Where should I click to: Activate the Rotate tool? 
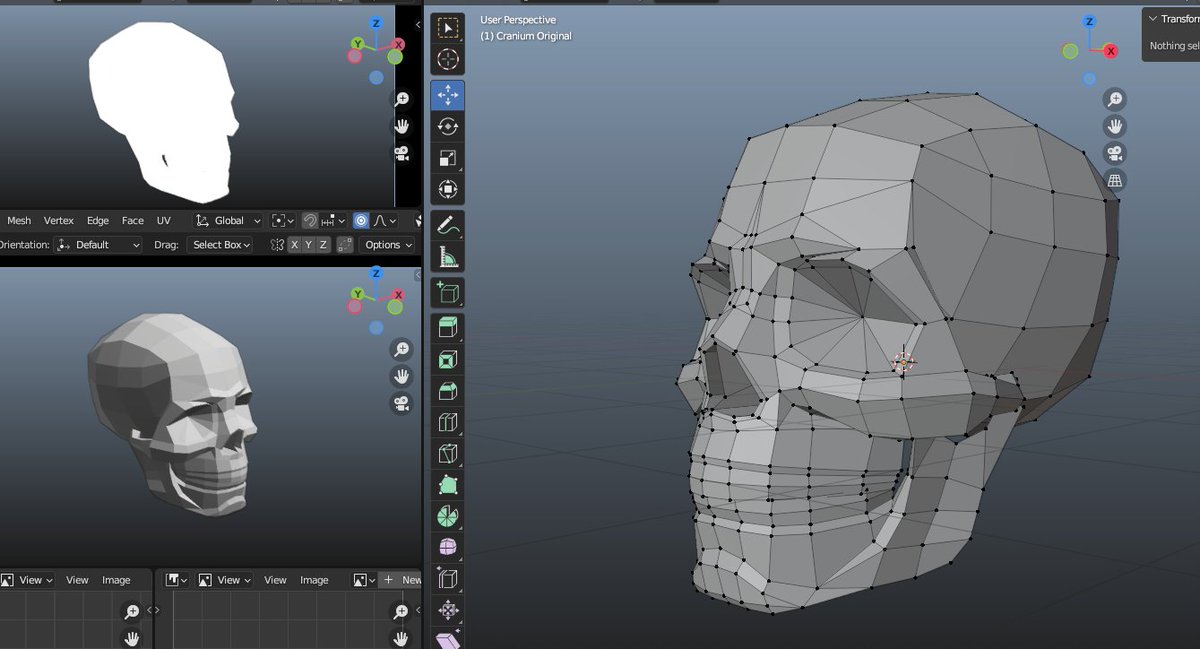pos(448,126)
